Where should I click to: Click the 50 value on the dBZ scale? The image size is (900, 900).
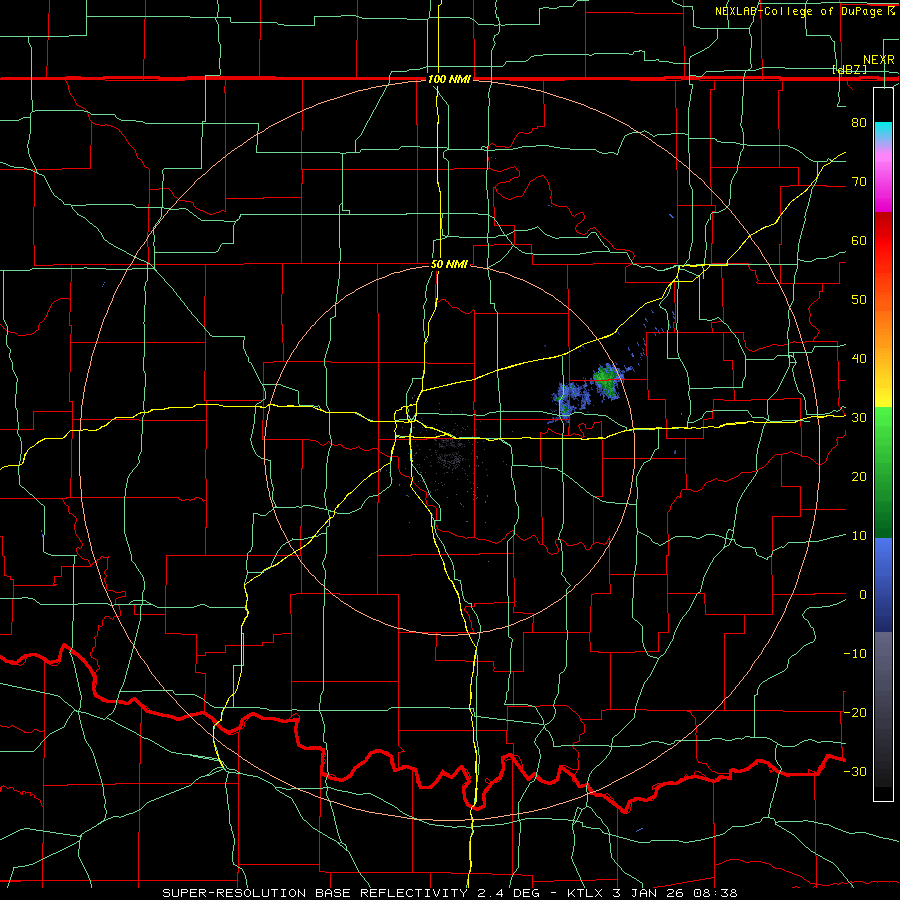[859, 300]
